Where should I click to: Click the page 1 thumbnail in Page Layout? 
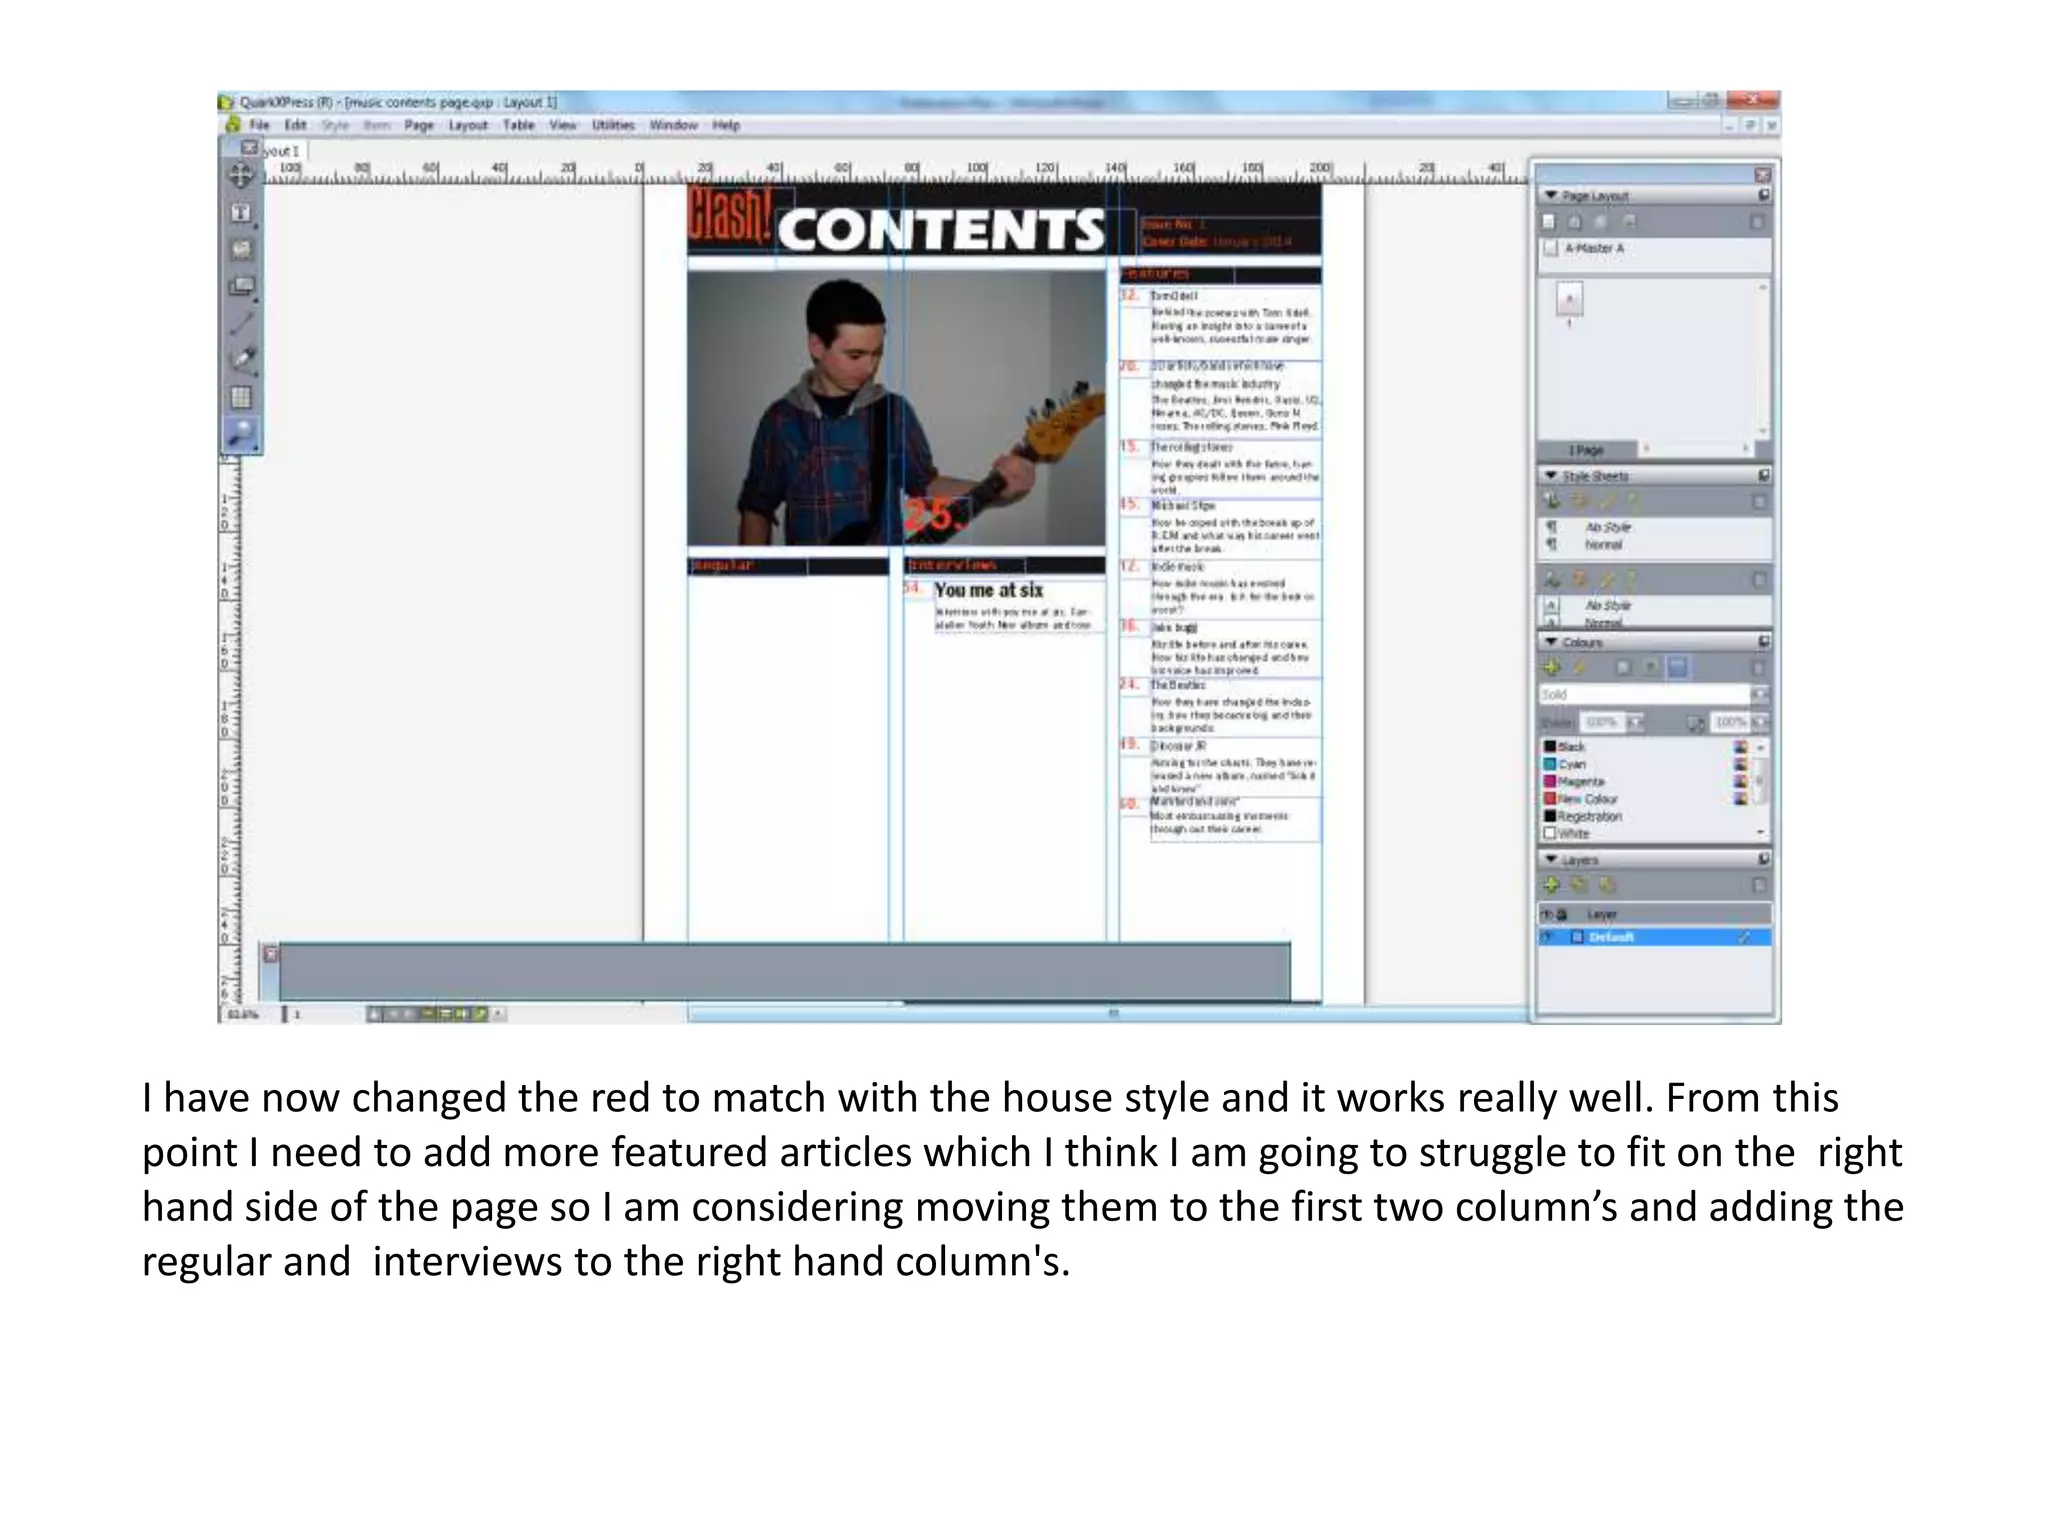point(1569,300)
